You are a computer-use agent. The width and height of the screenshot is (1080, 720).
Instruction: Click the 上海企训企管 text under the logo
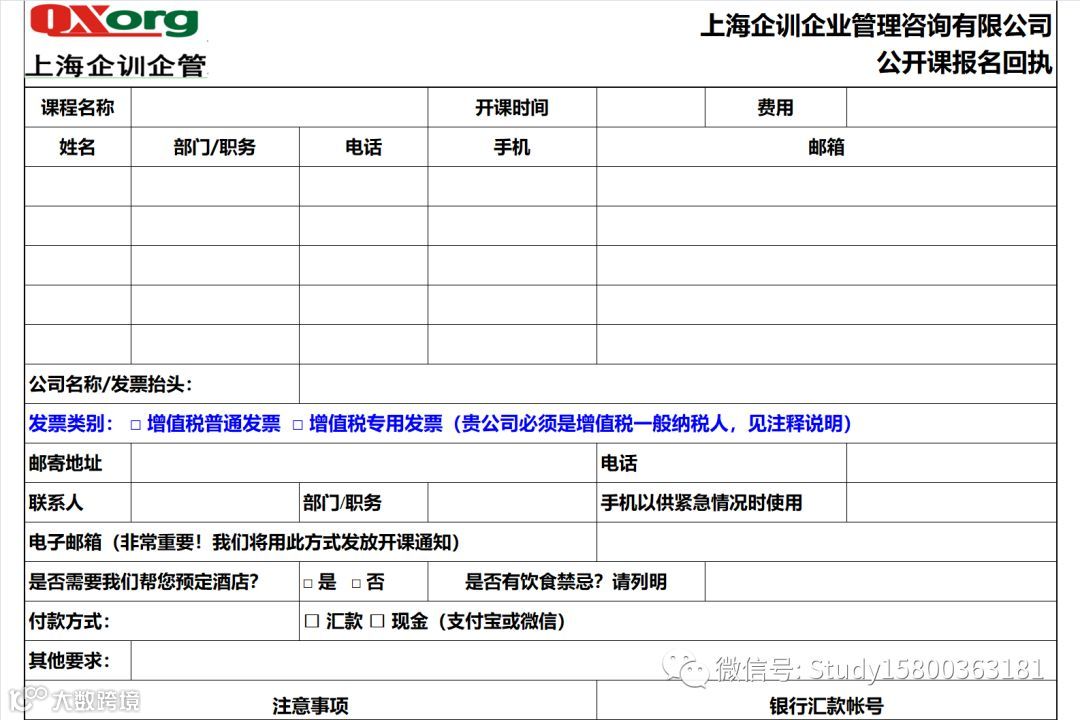[x=117, y=65]
